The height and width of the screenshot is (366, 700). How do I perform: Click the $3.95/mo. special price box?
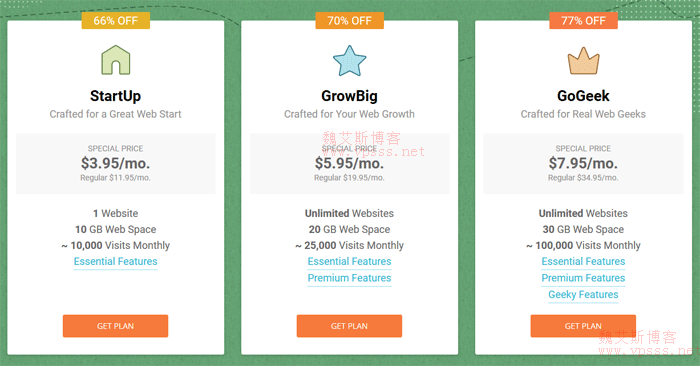116,163
